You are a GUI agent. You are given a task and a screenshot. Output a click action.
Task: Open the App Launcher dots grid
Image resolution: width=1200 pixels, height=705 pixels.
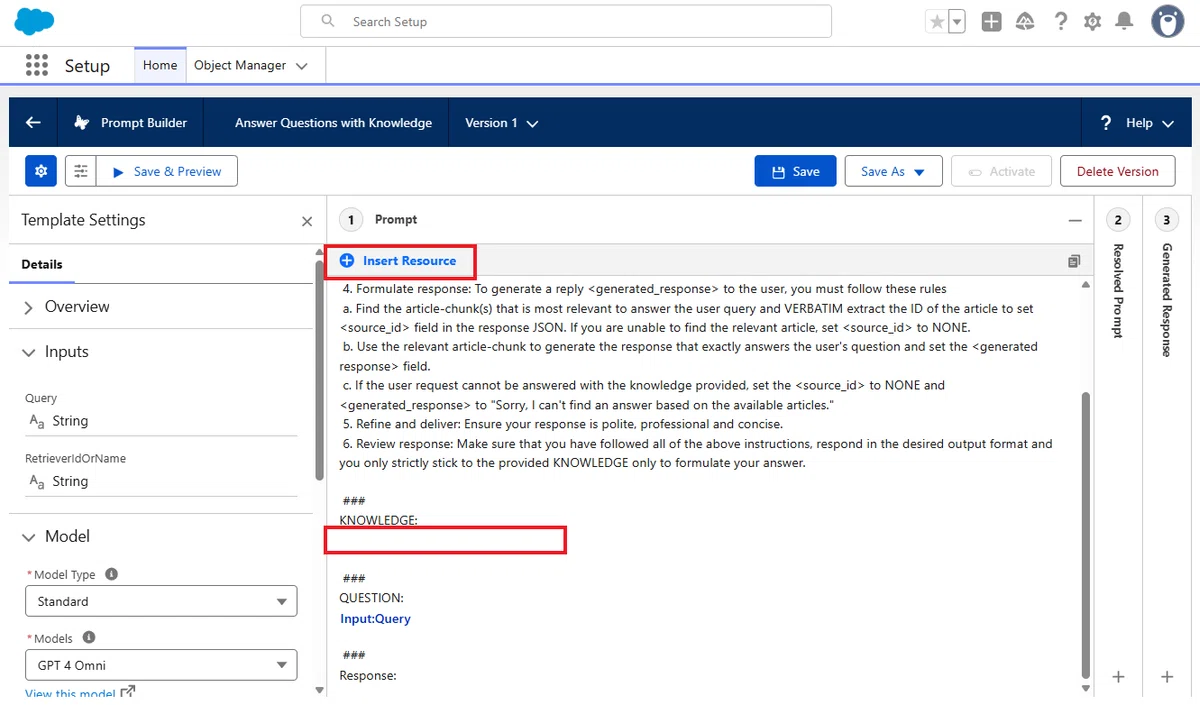click(36, 65)
